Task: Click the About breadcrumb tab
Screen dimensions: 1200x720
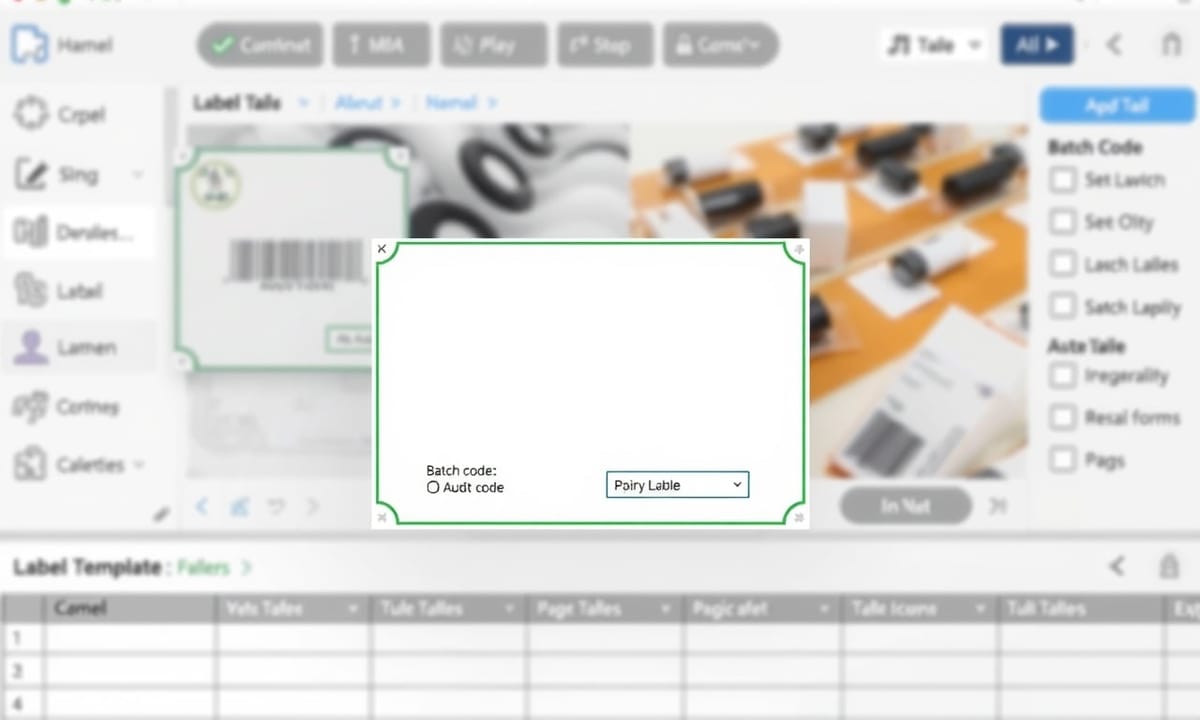Action: [360, 103]
